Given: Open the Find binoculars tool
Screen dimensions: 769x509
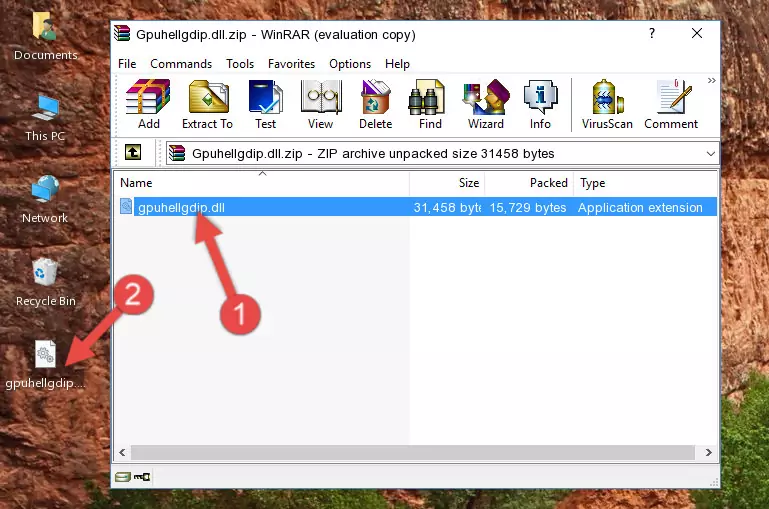Looking at the screenshot, I should tap(430, 104).
